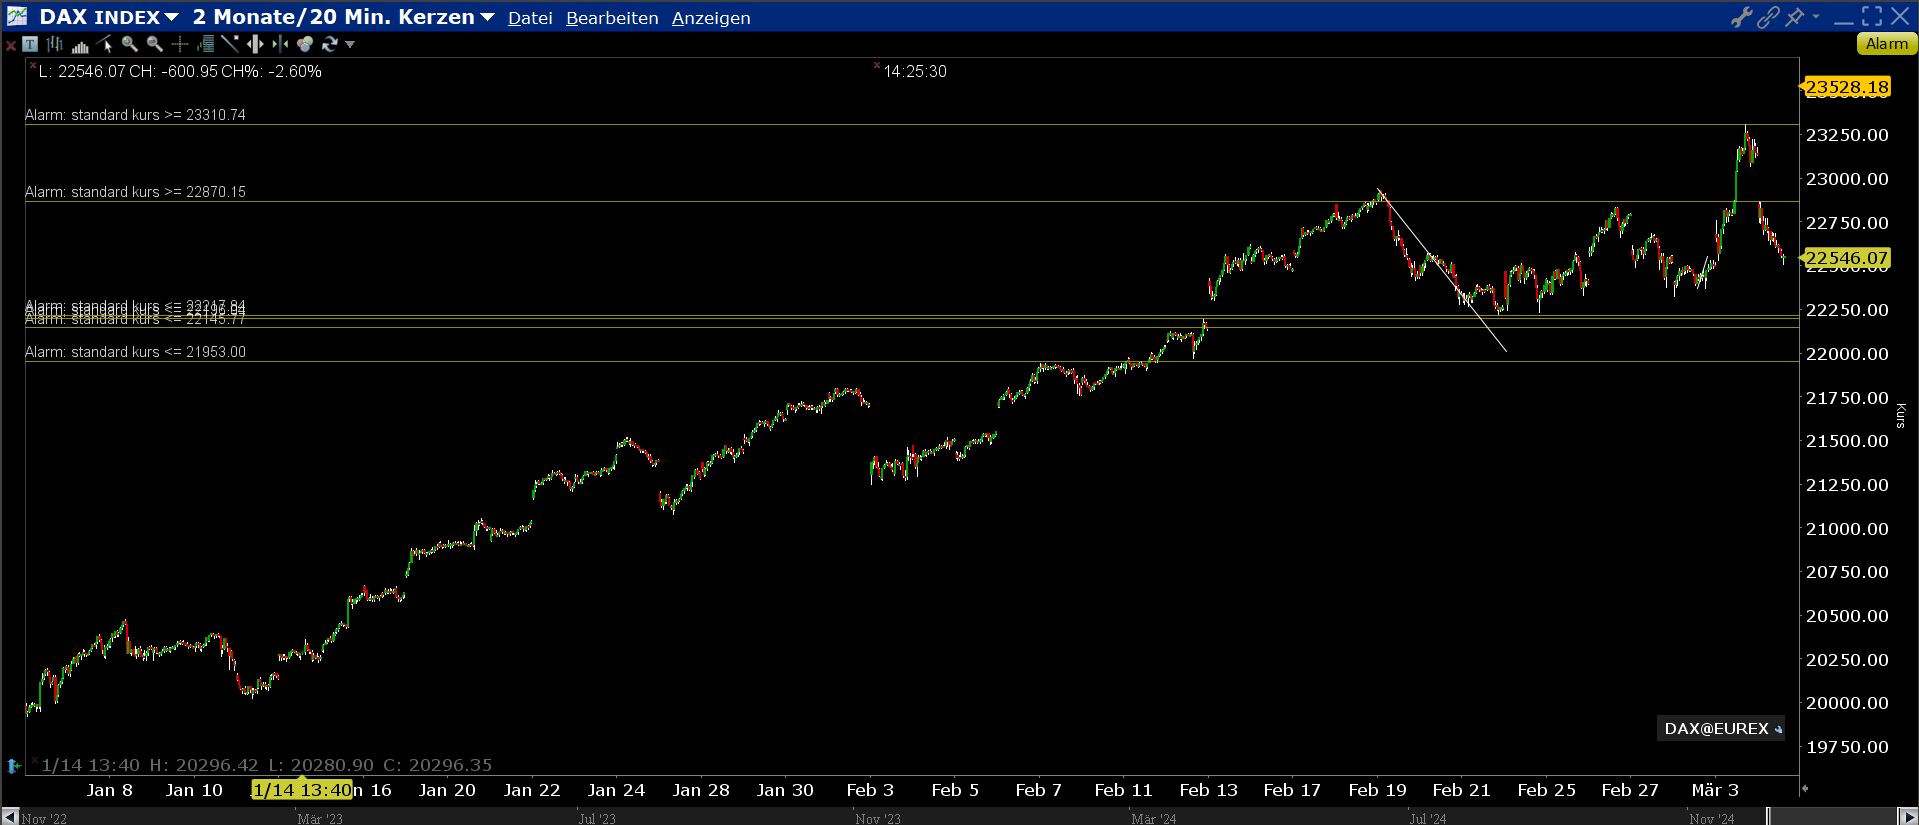Viewport: 1919px width, 825px height.
Task: Click the right arrow of the timeline scrollbar
Action: point(1908,817)
